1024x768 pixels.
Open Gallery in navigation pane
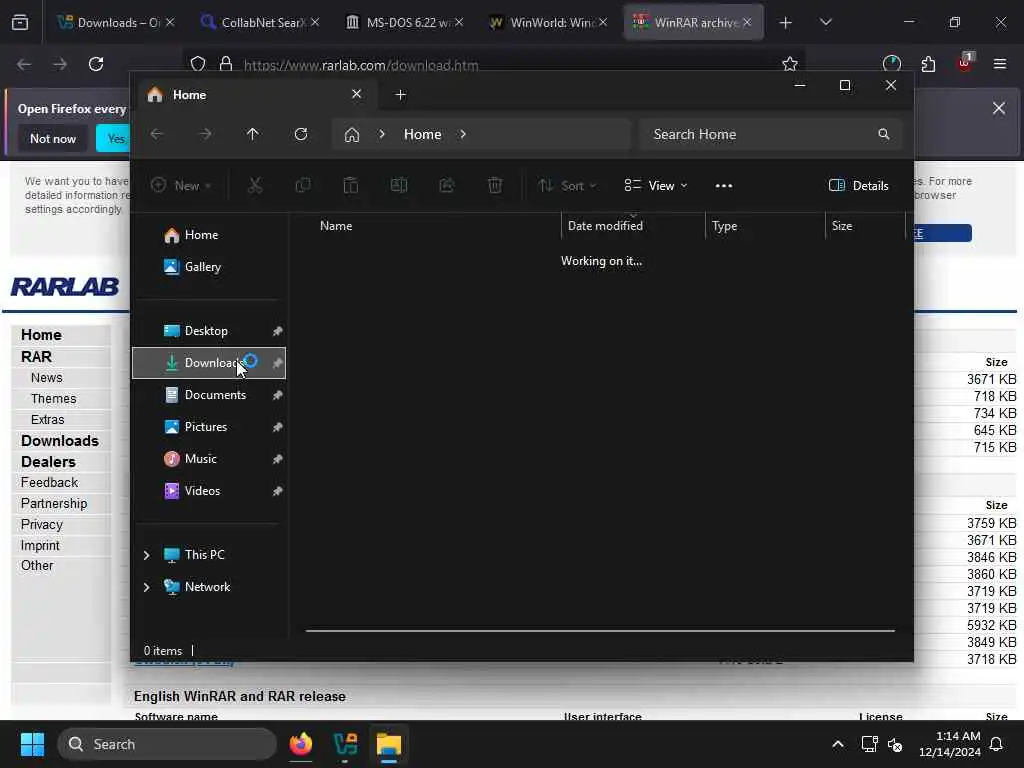point(209,267)
